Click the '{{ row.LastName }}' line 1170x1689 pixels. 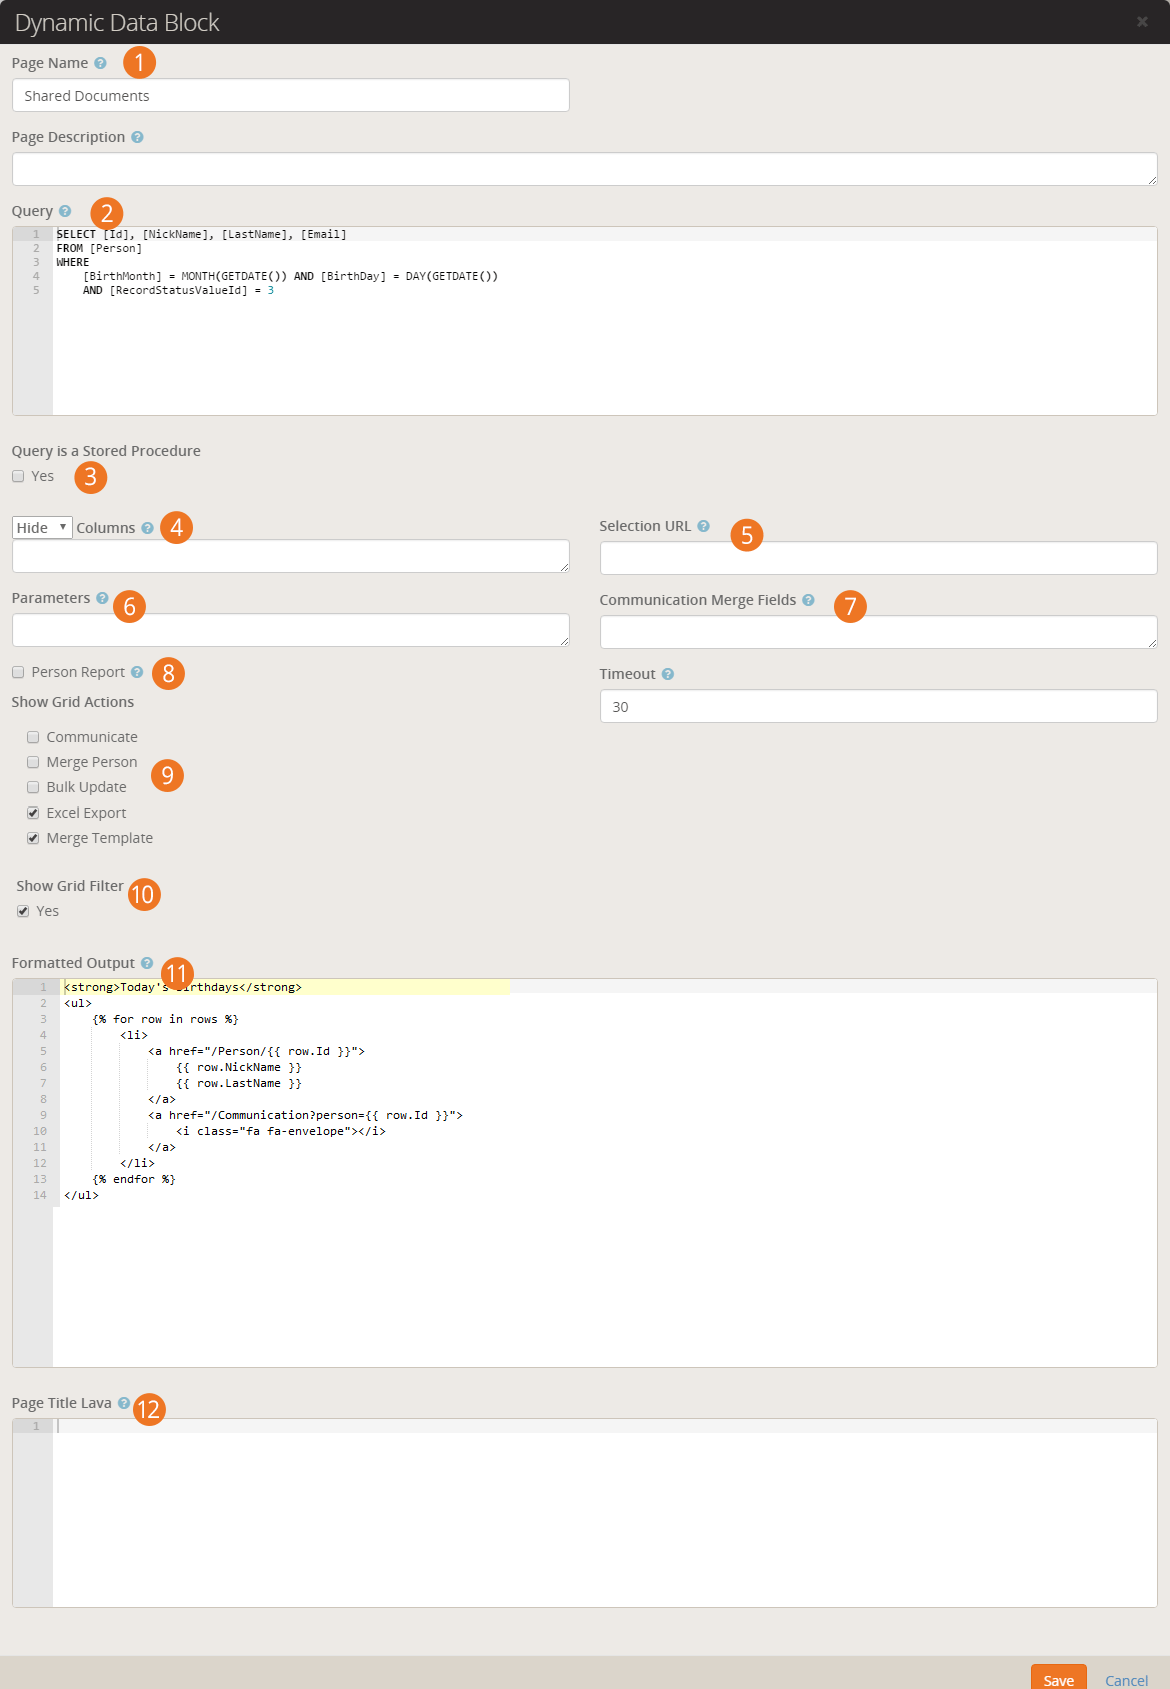[239, 1083]
